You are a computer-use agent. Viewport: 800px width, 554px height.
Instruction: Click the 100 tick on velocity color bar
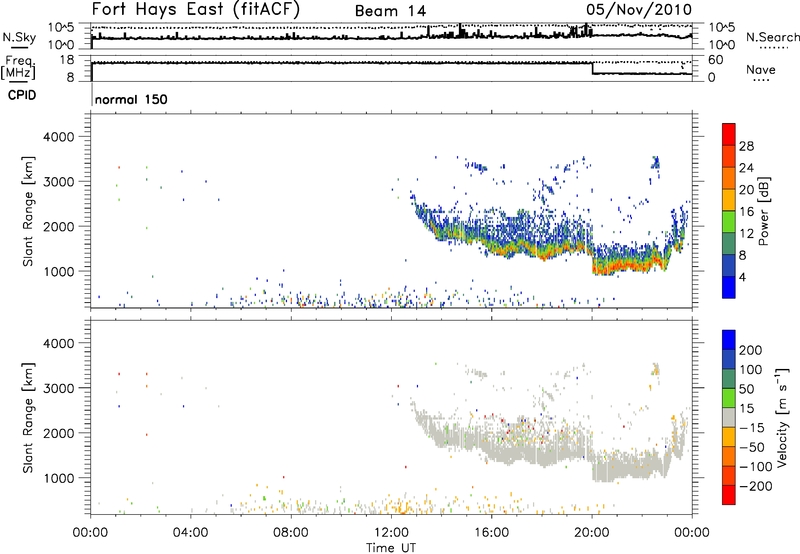[x=751, y=370]
